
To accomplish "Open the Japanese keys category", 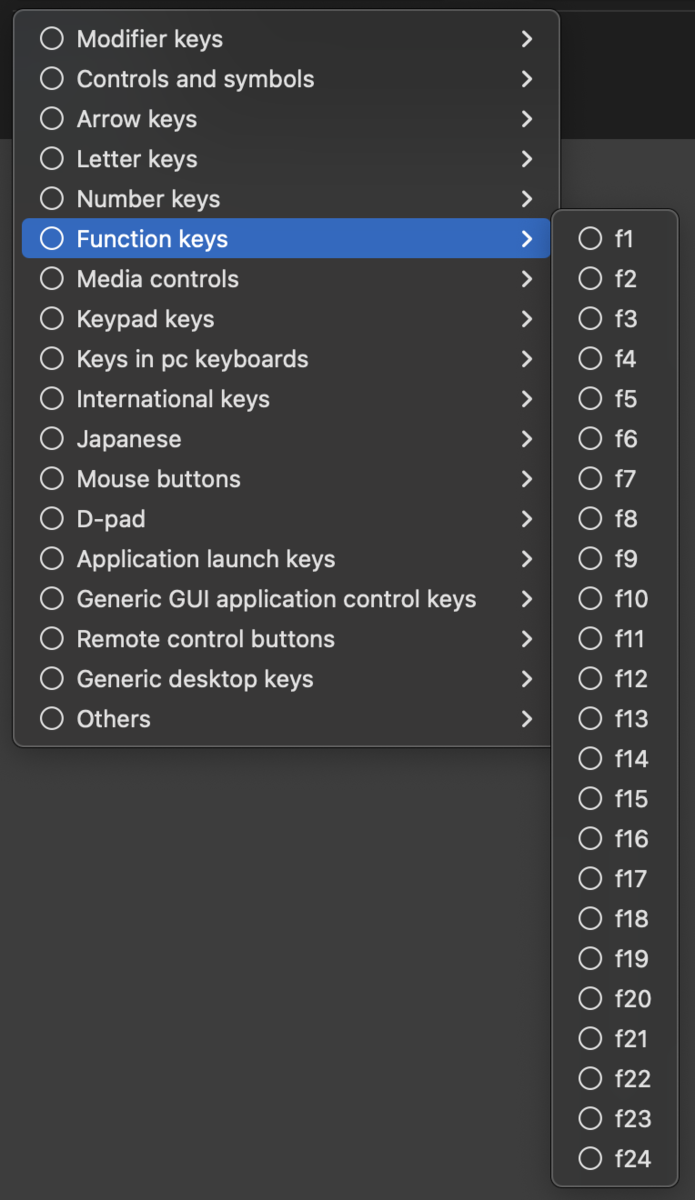I will point(286,439).
